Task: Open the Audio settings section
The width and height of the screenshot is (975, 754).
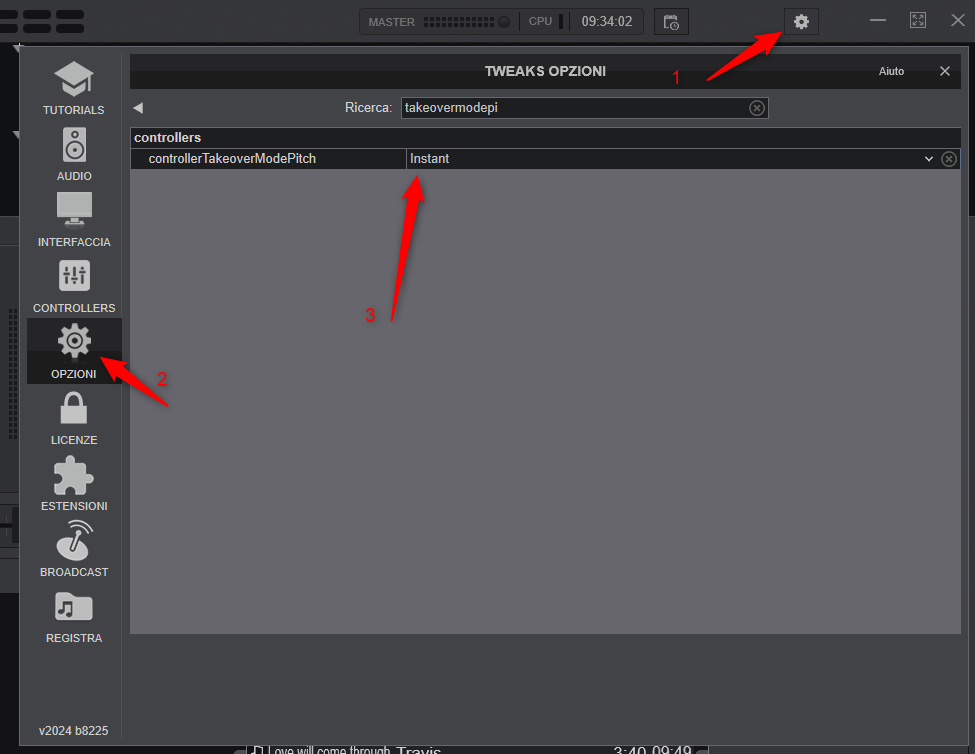Action: tap(73, 154)
